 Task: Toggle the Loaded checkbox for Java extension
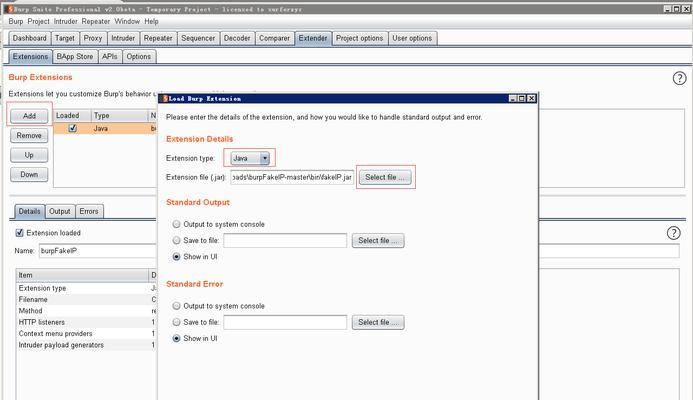click(x=72, y=128)
